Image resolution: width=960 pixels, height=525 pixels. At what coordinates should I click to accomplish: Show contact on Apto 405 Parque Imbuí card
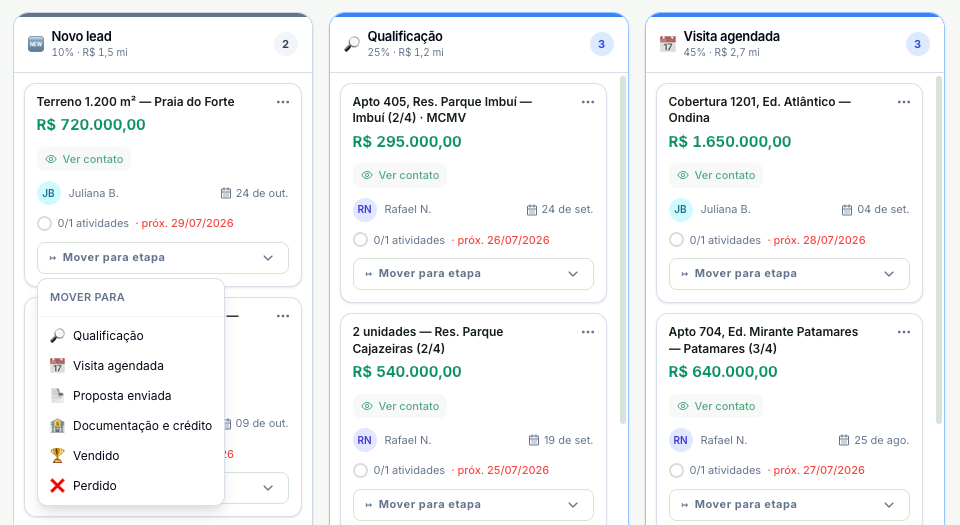pos(400,176)
